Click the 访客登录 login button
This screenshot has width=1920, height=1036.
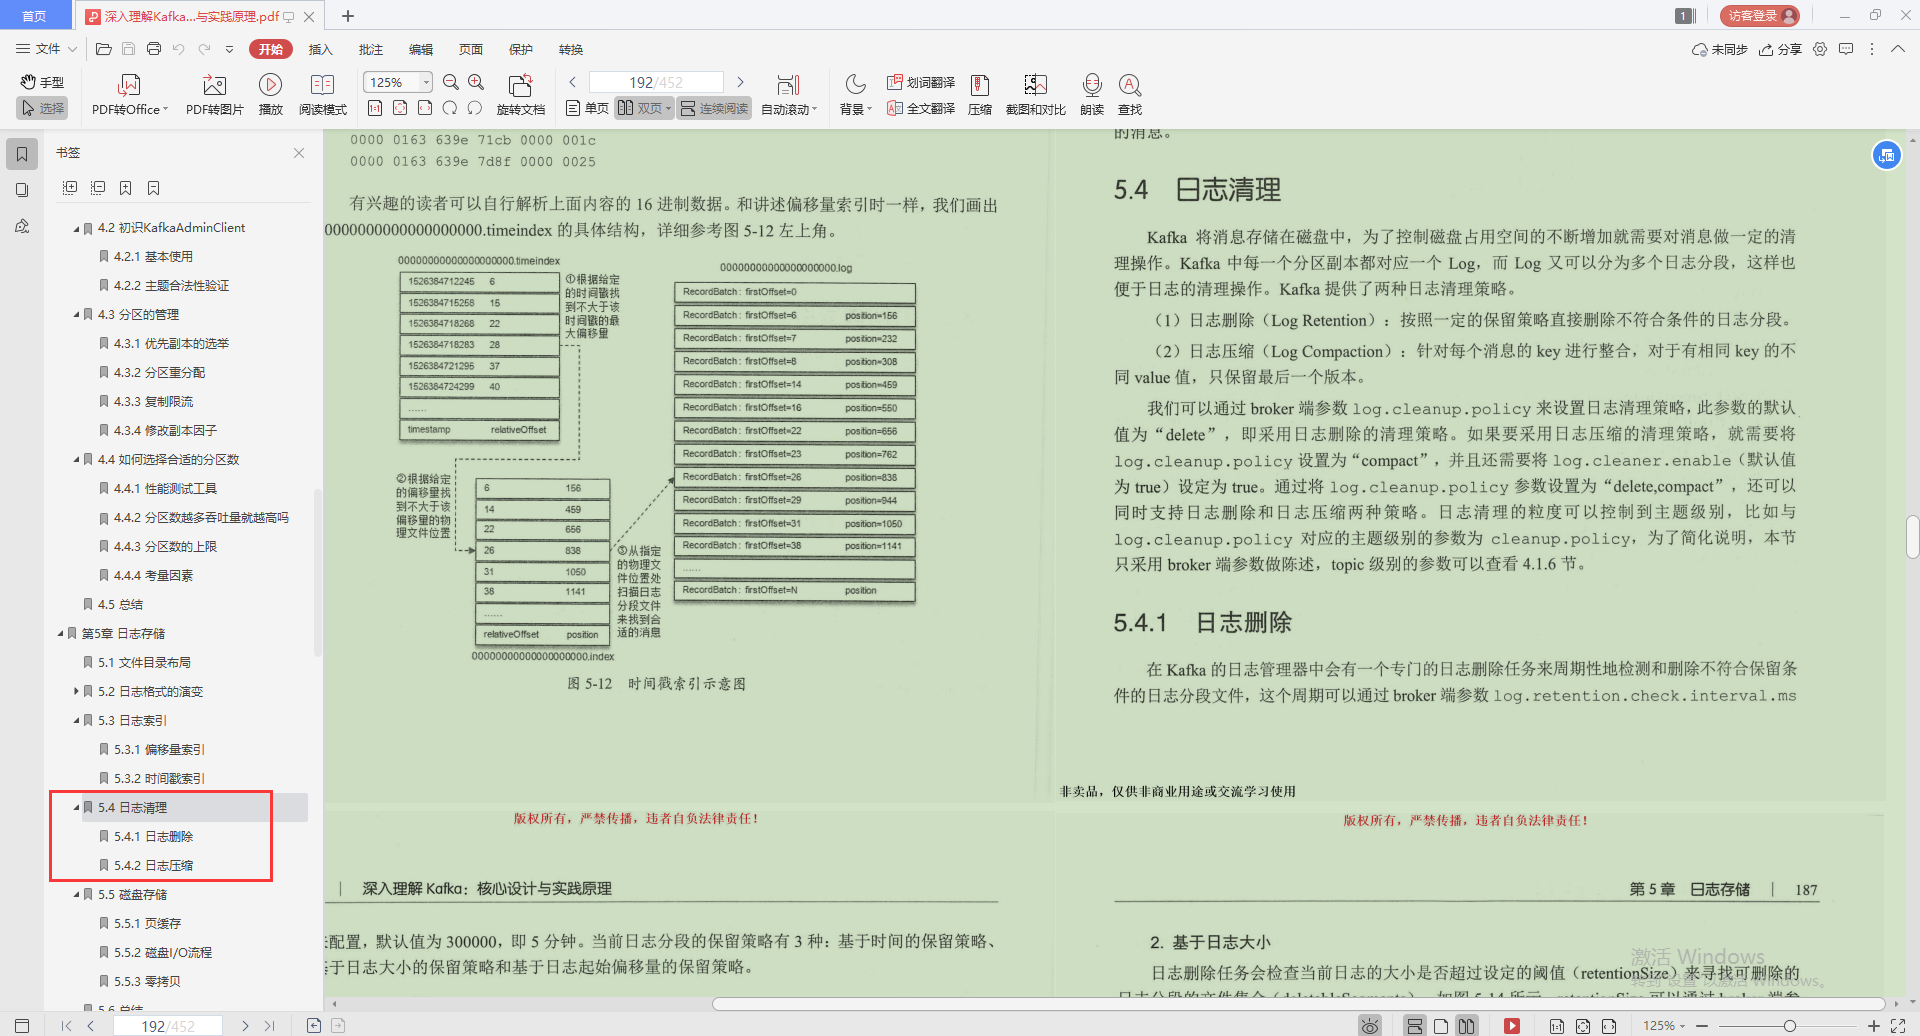pos(1757,16)
